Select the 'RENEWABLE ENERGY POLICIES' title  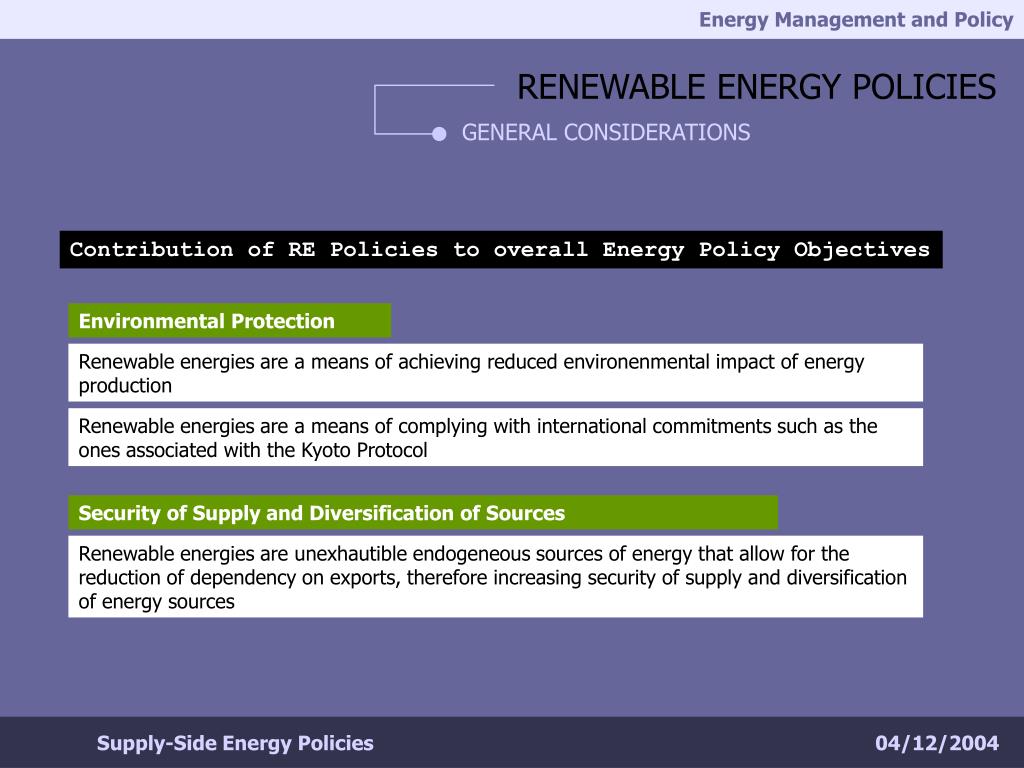click(x=756, y=88)
